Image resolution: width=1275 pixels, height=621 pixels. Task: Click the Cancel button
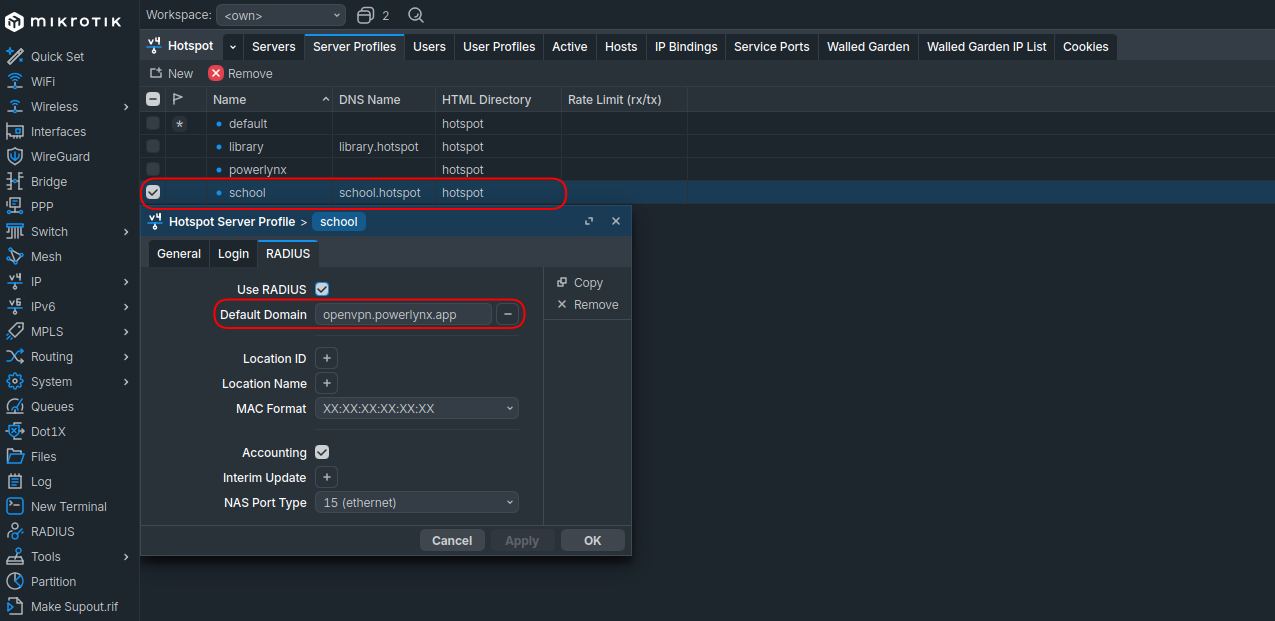pos(452,540)
